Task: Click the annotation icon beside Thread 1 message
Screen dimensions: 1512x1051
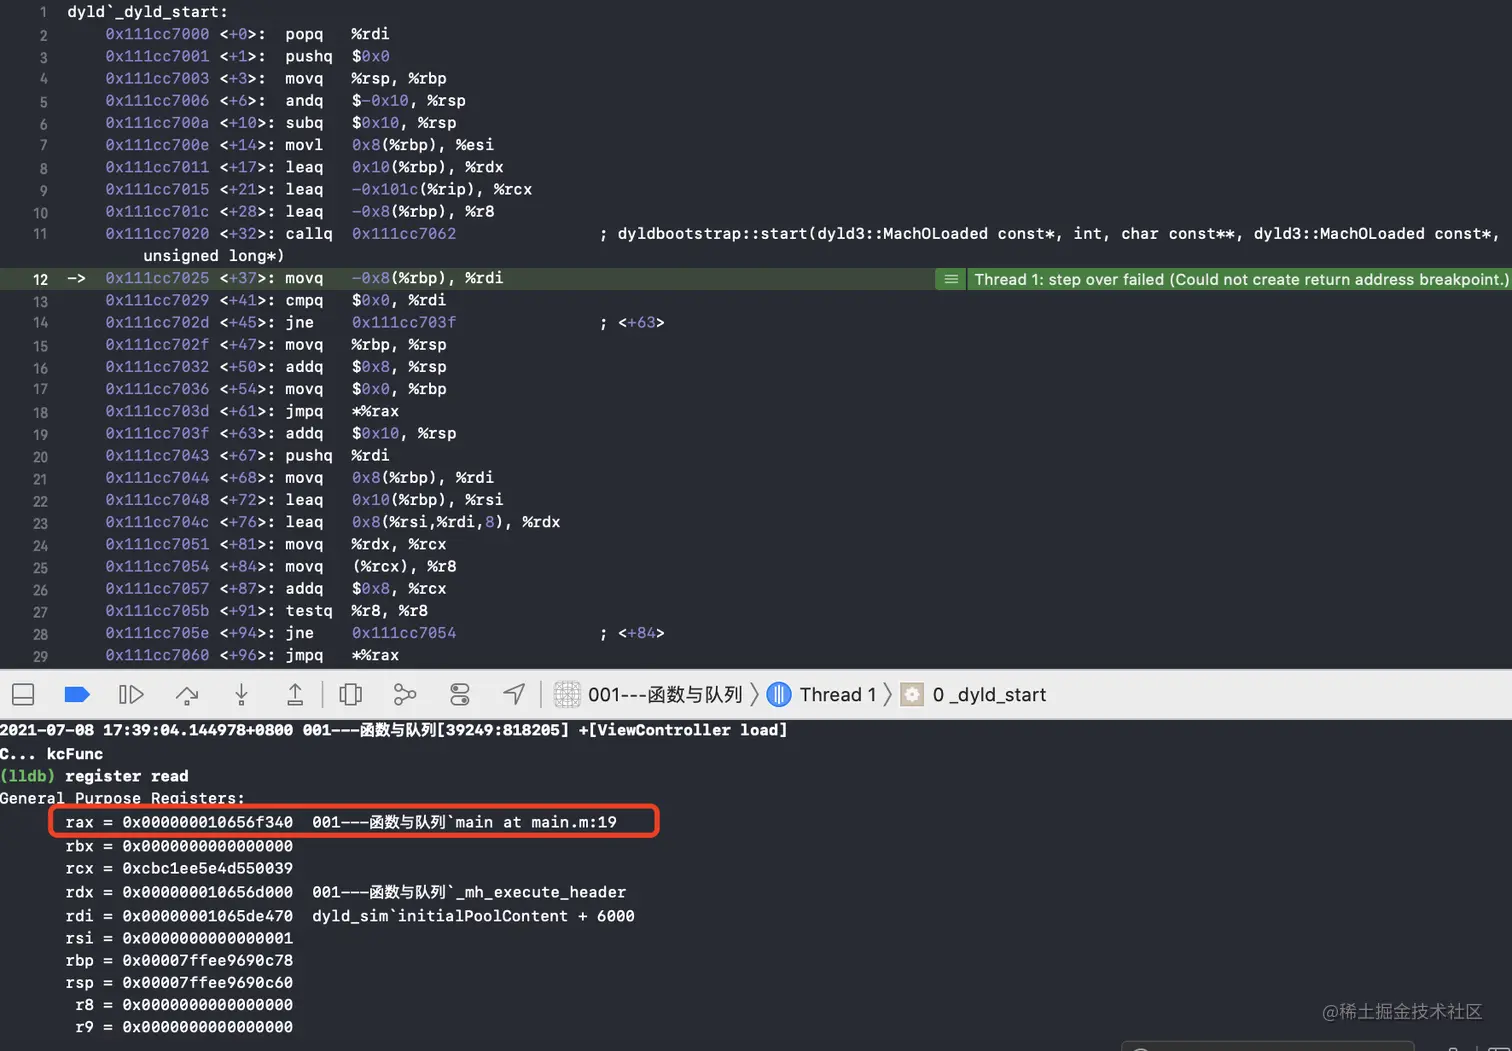Action: [951, 279]
